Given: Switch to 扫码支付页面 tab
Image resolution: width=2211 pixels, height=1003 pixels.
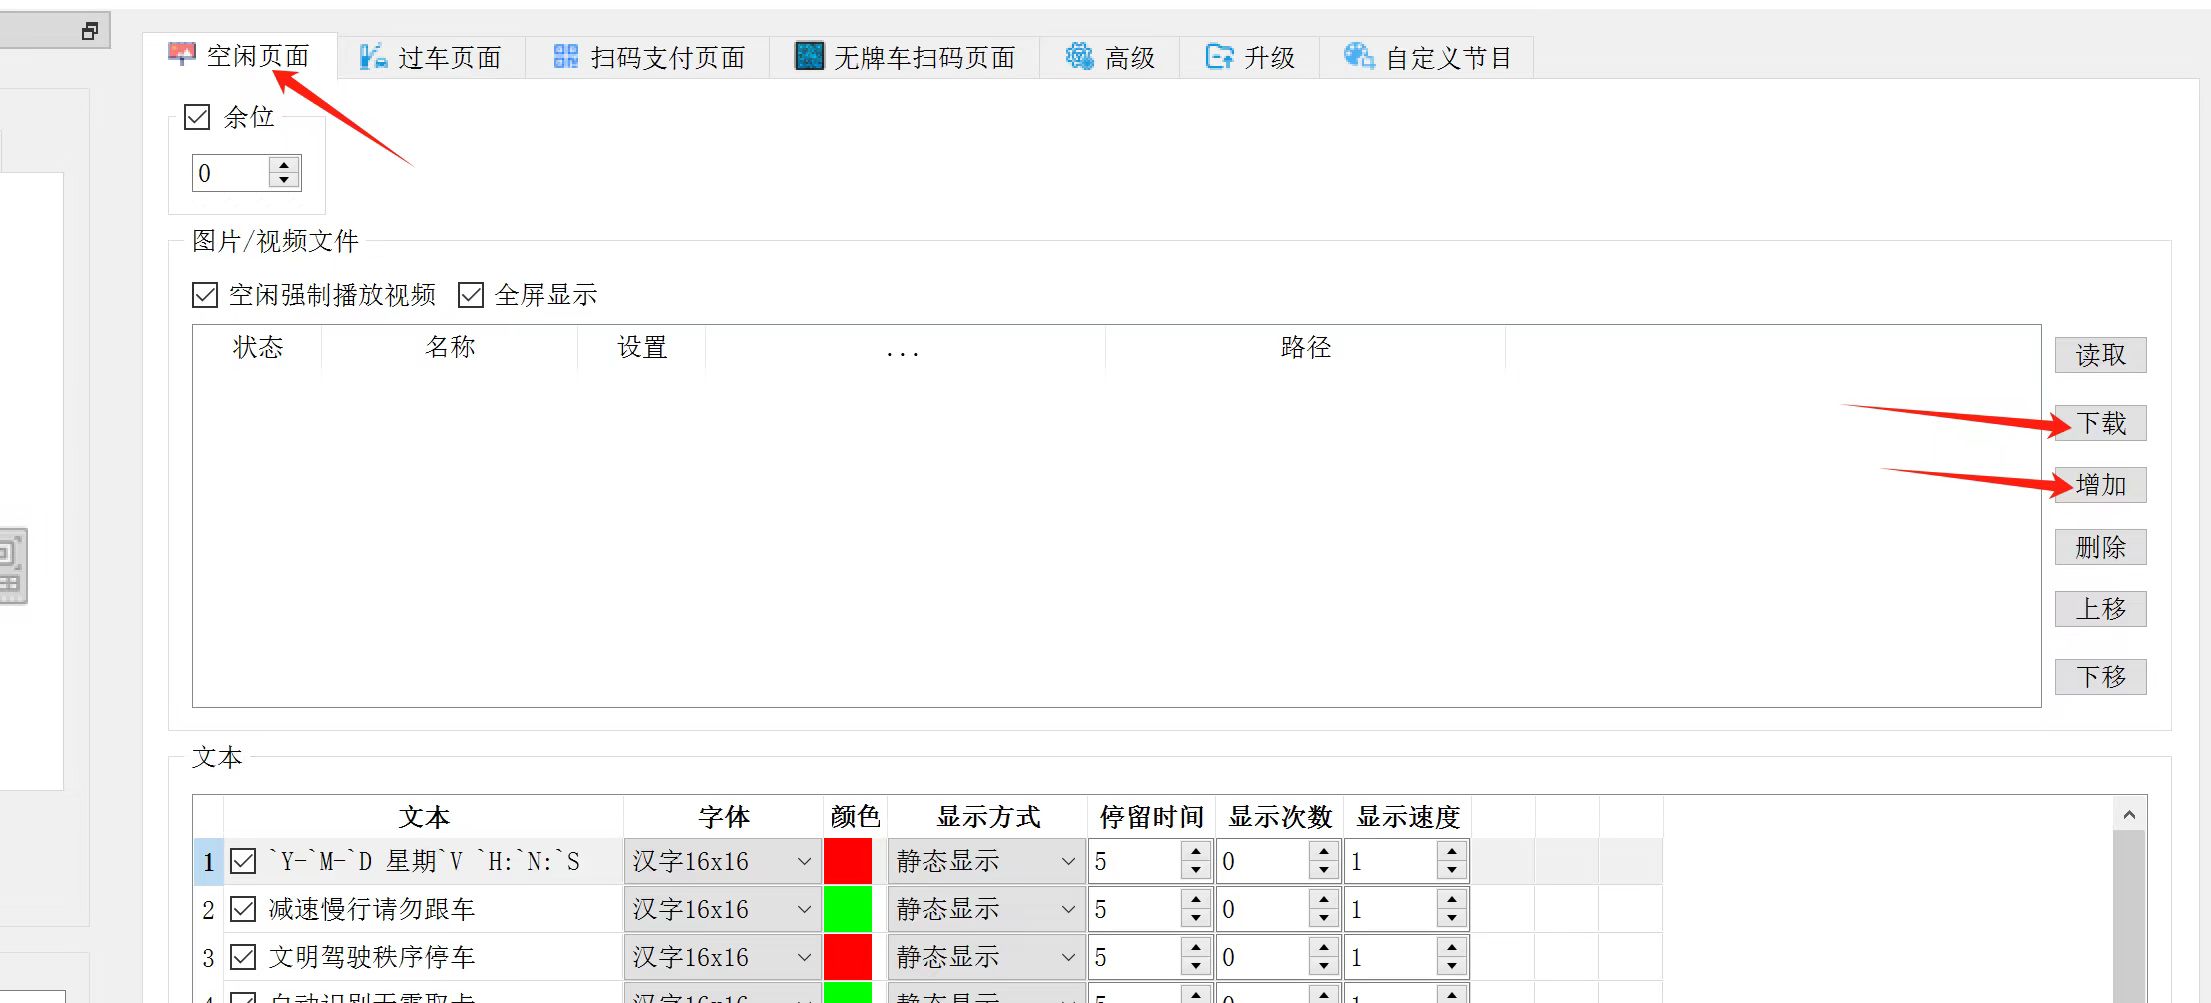Looking at the screenshot, I should point(649,57).
